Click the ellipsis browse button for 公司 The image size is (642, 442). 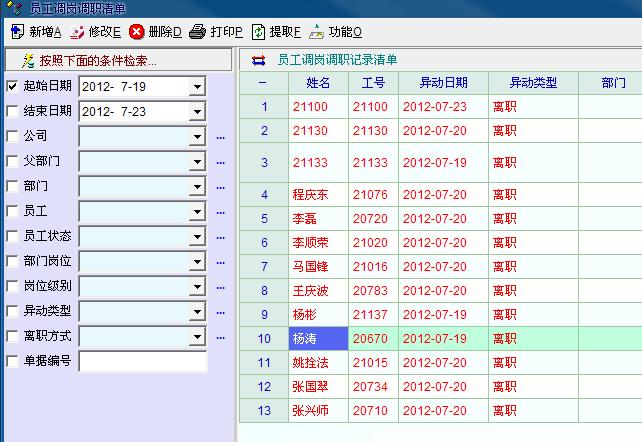[x=220, y=136]
